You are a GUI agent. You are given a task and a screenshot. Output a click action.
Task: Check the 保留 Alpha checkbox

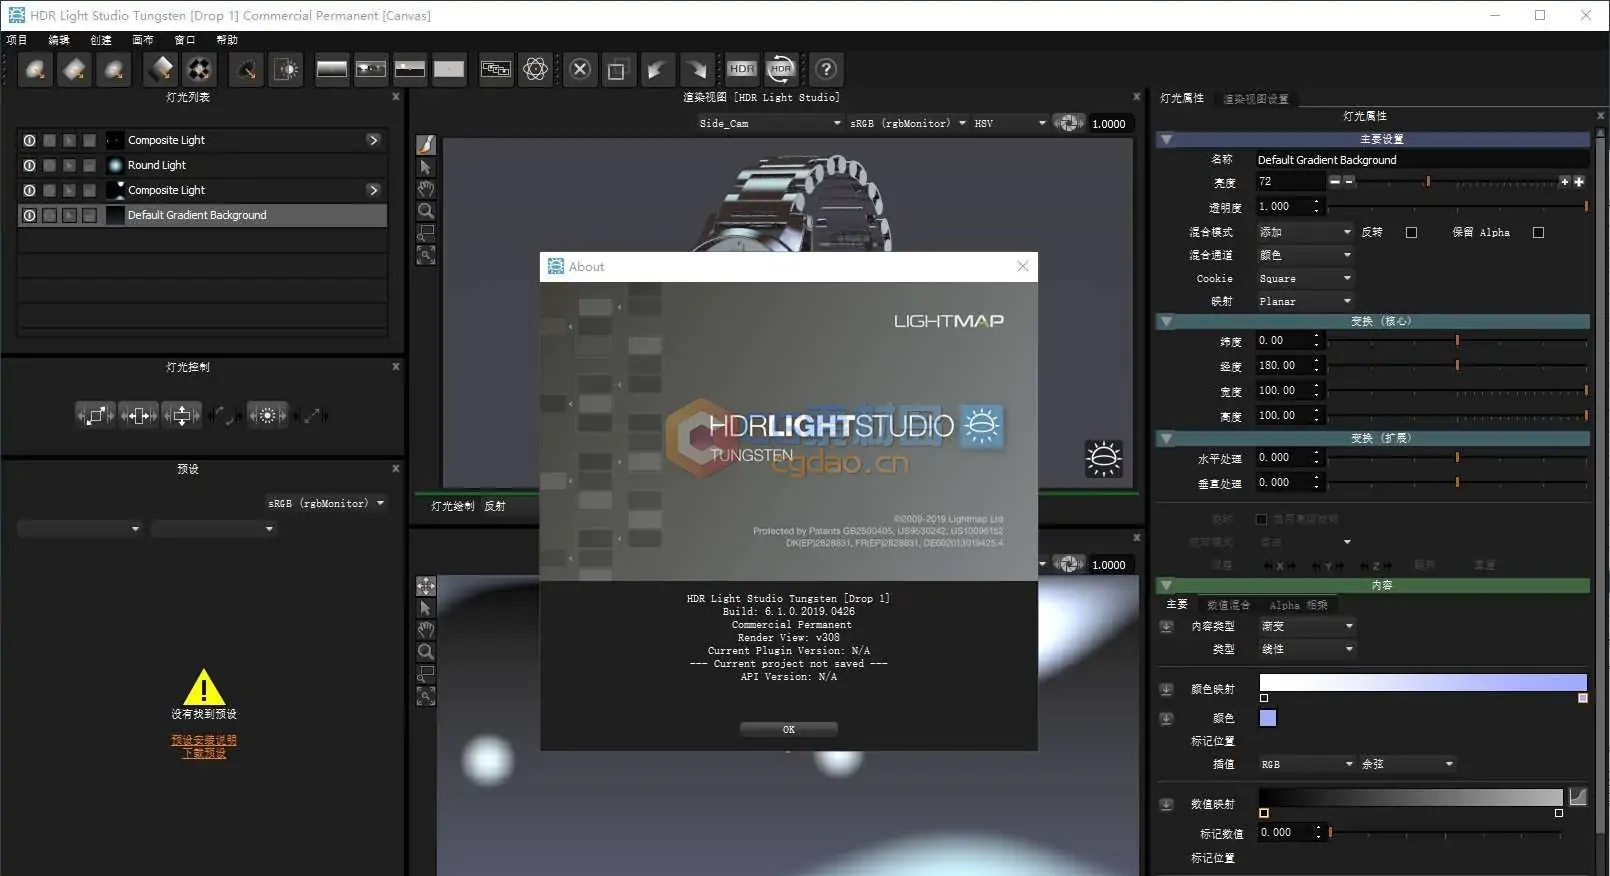(x=1538, y=232)
